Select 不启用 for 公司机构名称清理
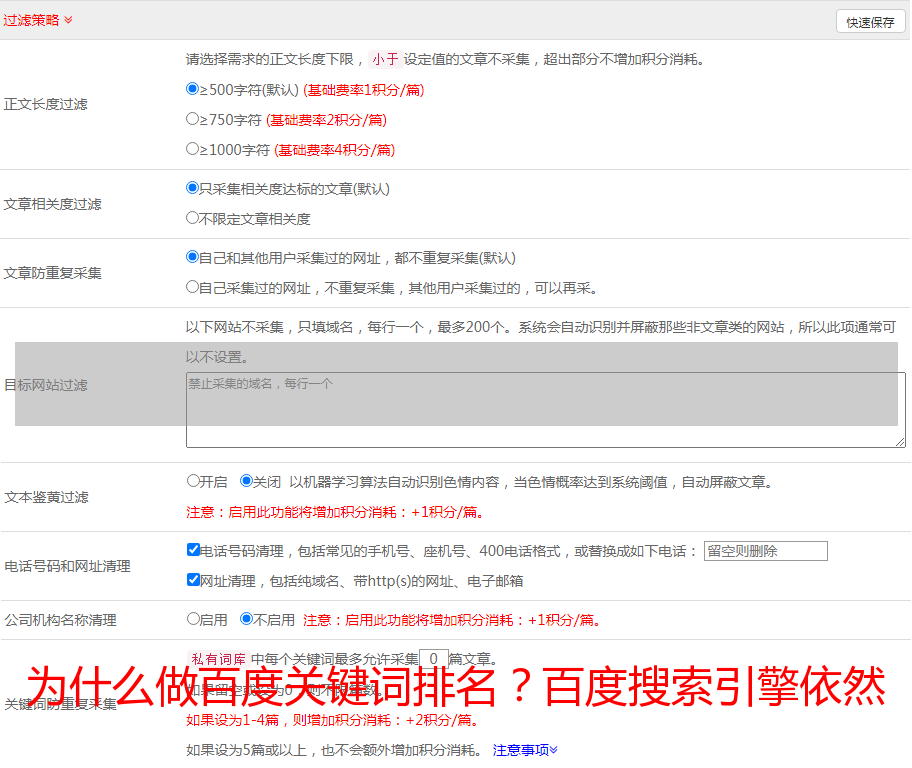912x768 pixels. pyautogui.click(x=246, y=619)
